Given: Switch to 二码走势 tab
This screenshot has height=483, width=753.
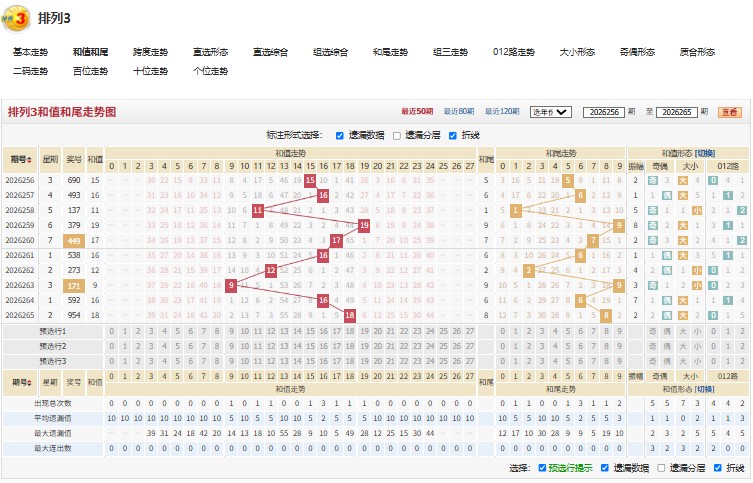Looking at the screenshot, I should click(30, 71).
